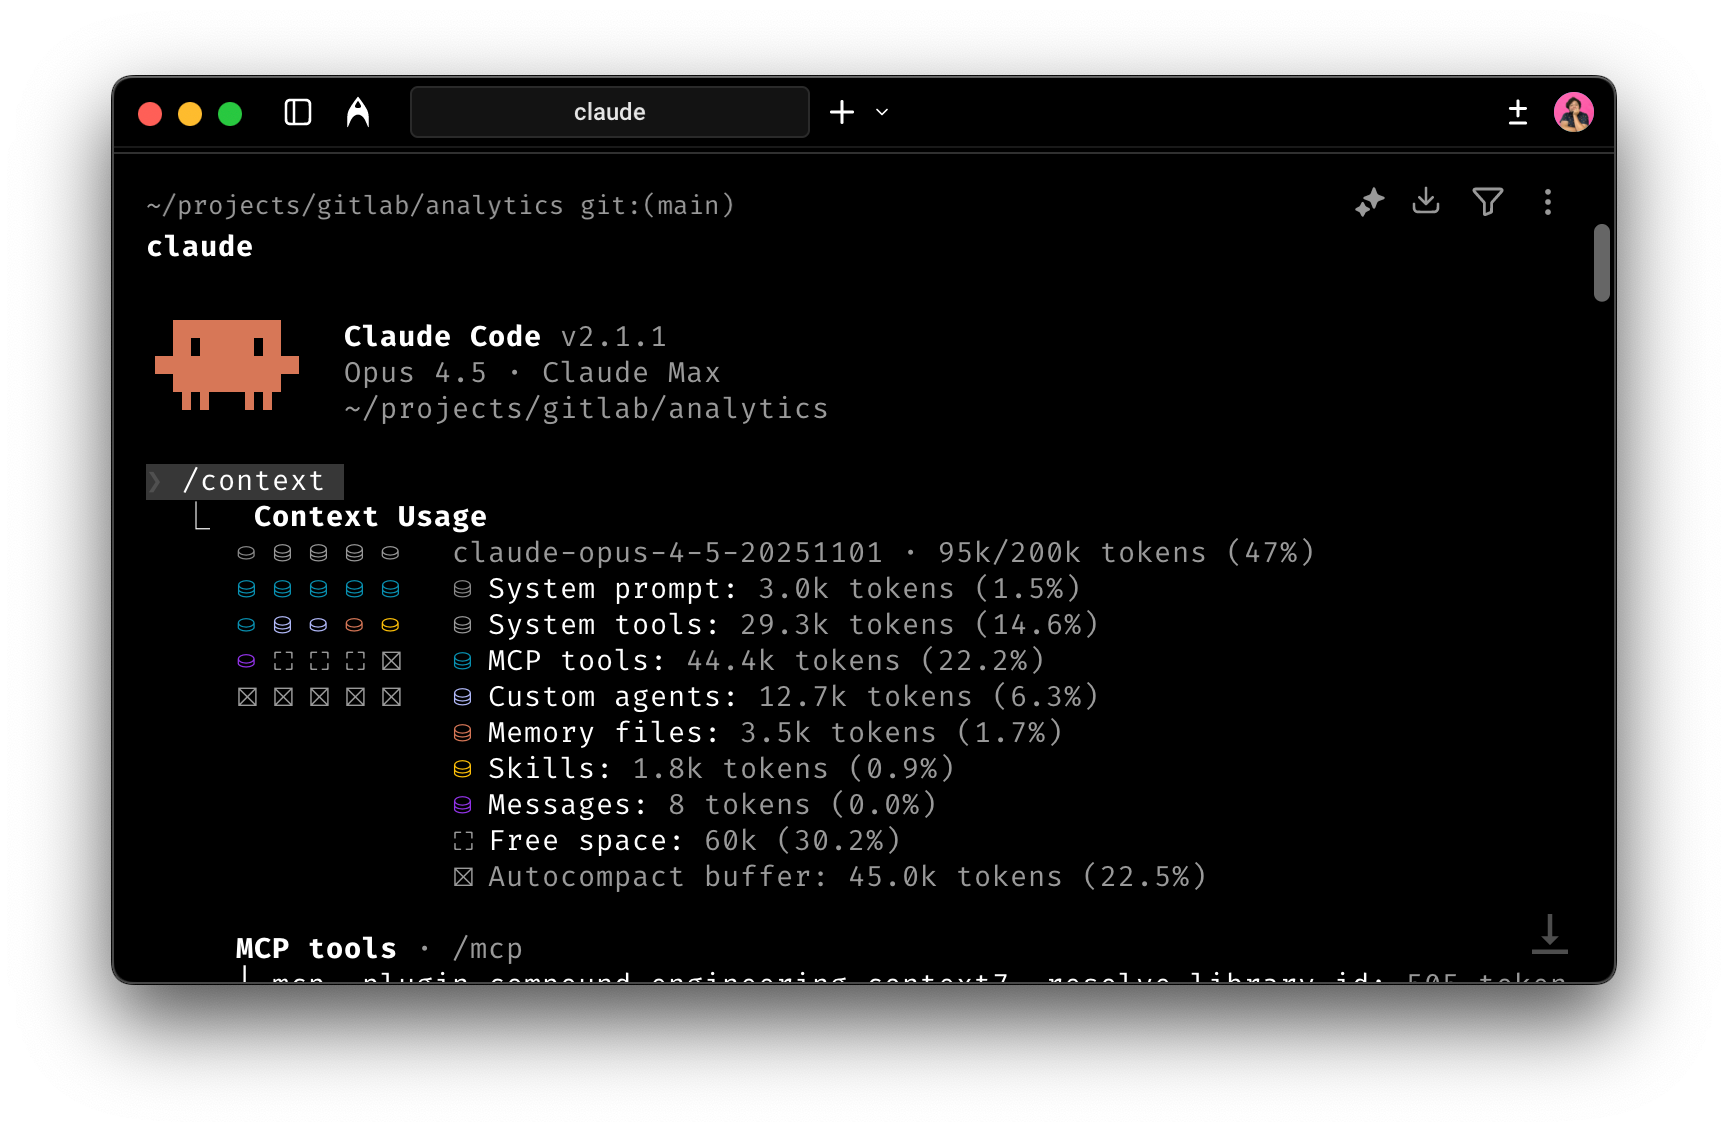Click the 'Opus 4.5 · Claude Max' line
1728x1132 pixels.
tap(532, 373)
